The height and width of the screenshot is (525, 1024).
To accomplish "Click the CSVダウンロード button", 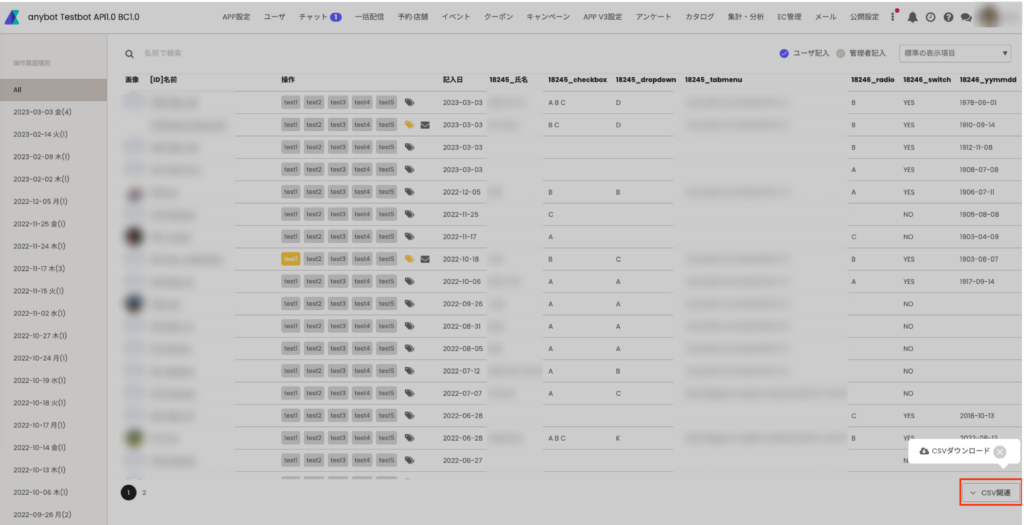I will point(955,451).
